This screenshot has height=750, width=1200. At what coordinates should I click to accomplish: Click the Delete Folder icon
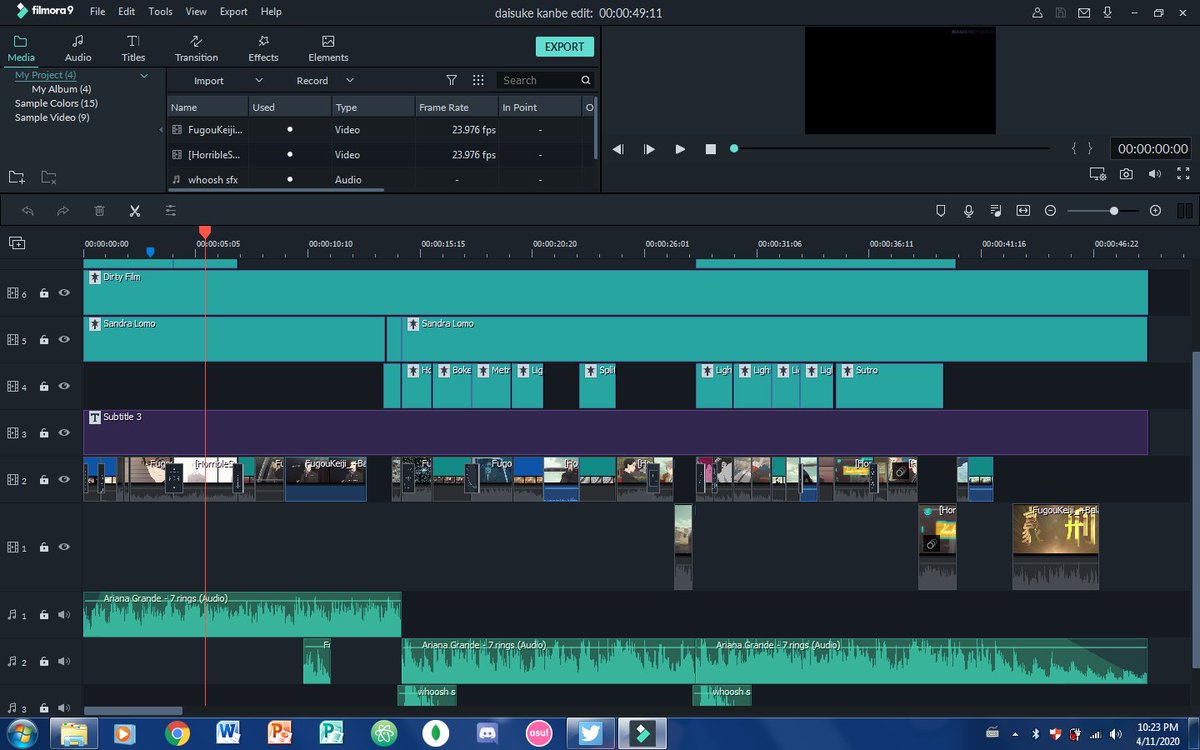[49, 177]
